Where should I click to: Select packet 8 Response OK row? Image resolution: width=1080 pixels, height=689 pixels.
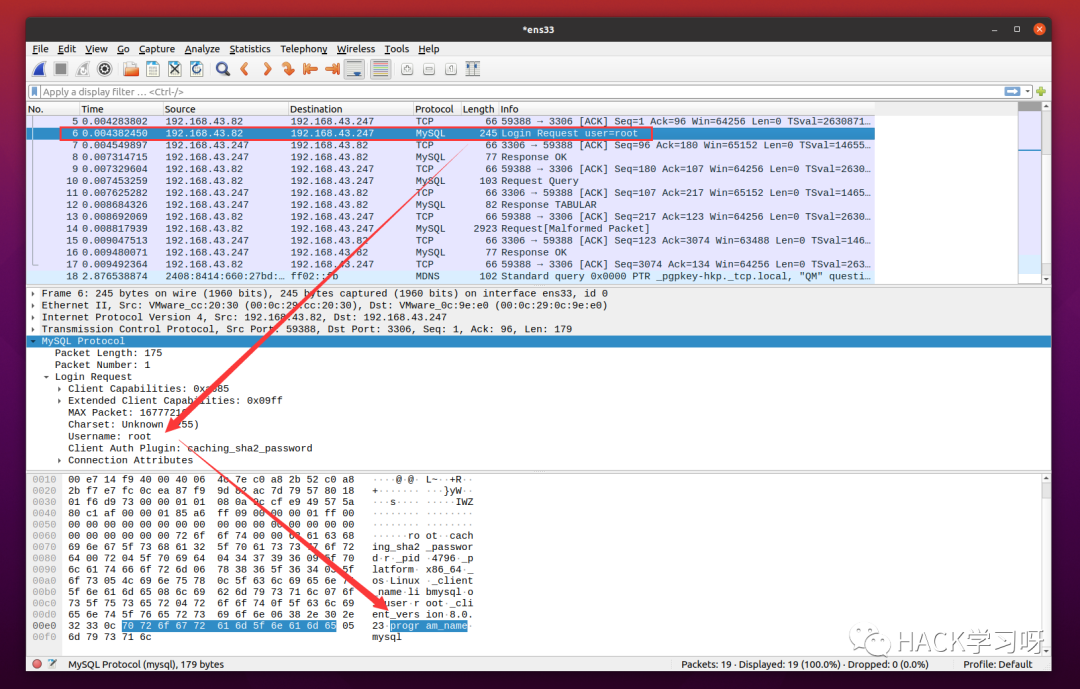tap(451, 157)
